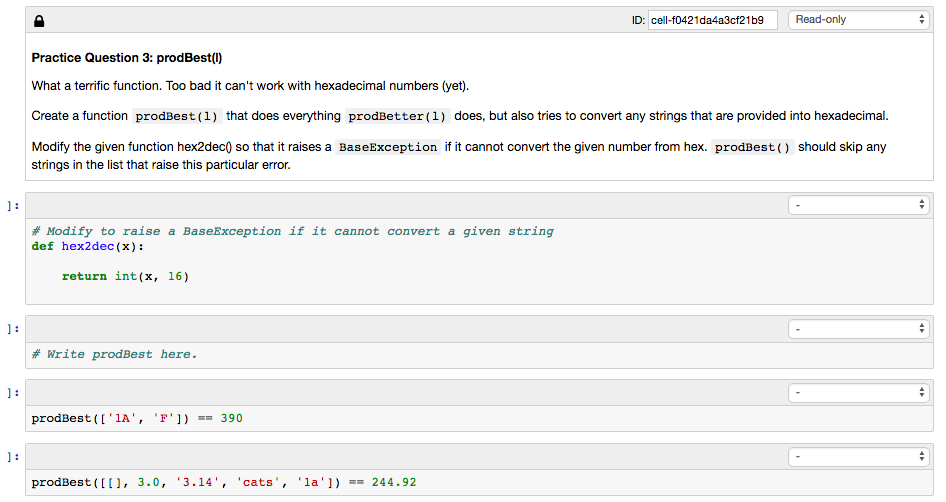Viewport: 946px width, 502px height.
Task: Click the '# Write prodBest here.' comment
Action: [x=115, y=355]
